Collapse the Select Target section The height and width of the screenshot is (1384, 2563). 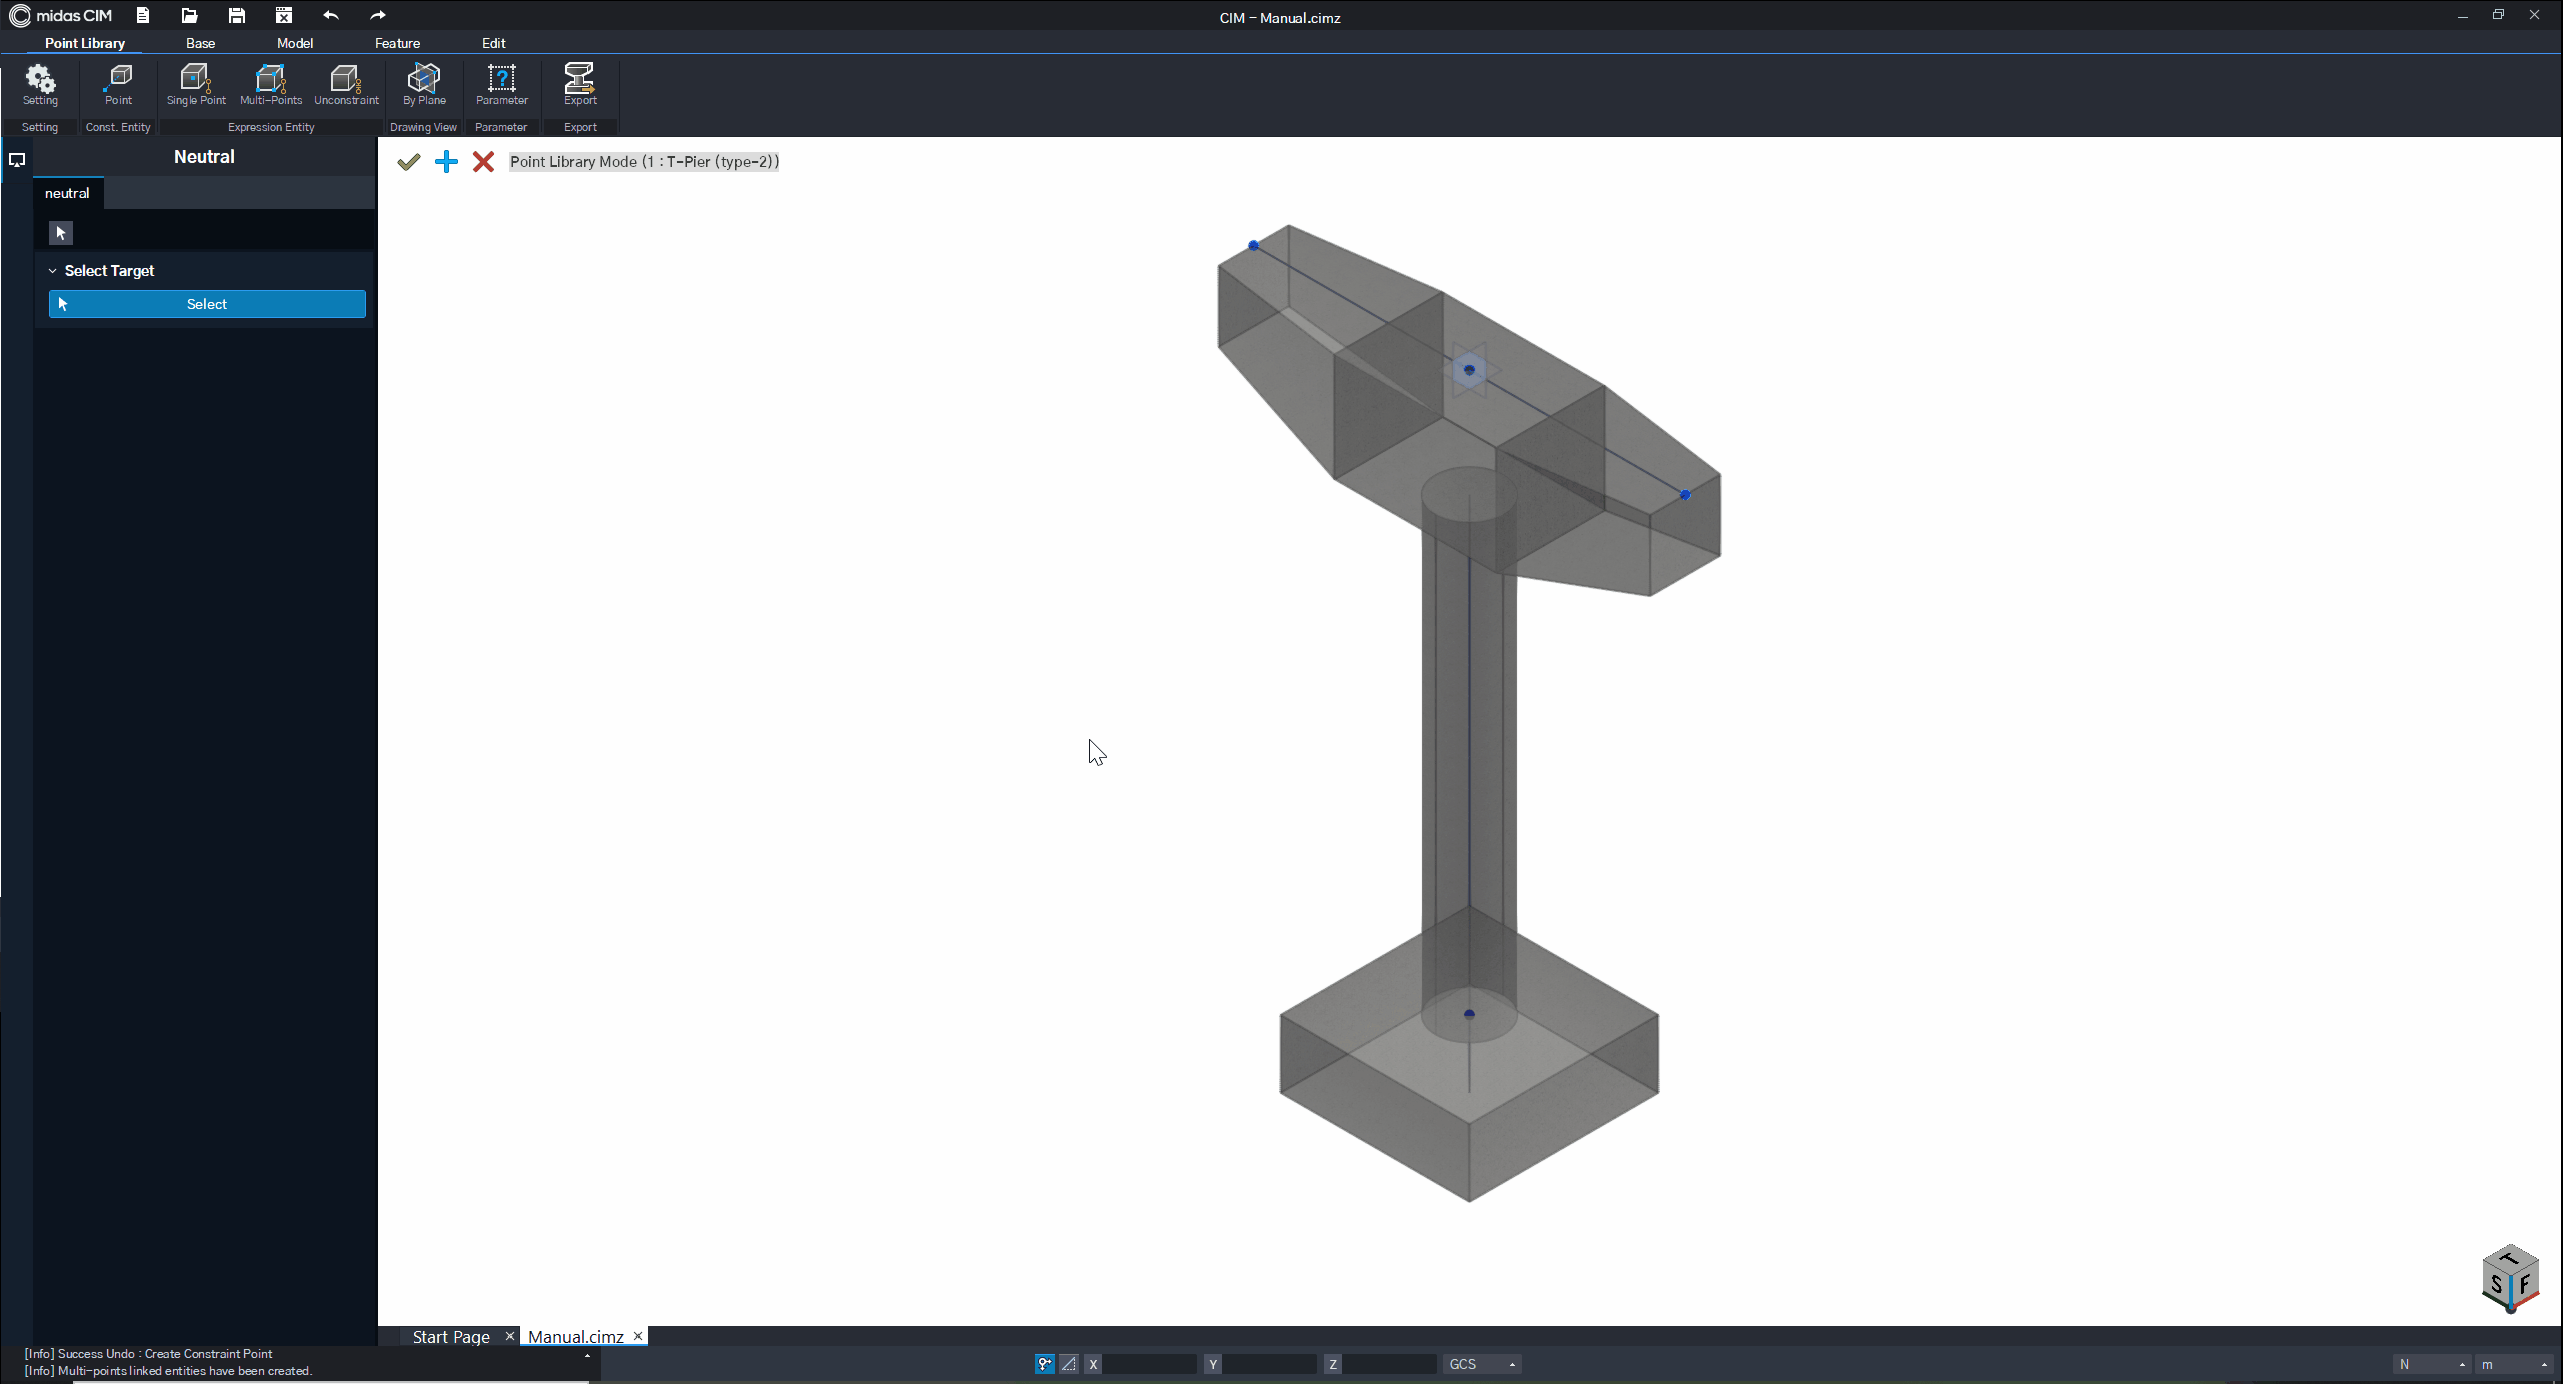point(53,271)
